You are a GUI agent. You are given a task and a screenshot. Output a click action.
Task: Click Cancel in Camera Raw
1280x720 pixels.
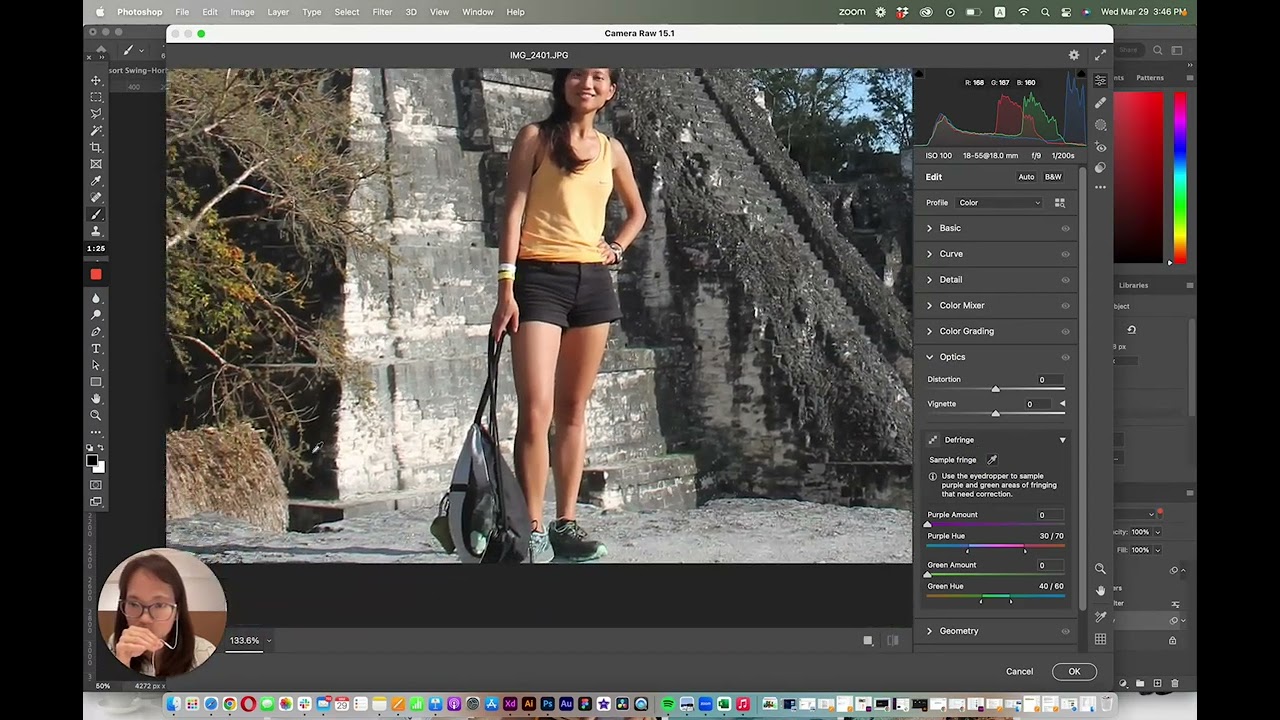click(1019, 672)
